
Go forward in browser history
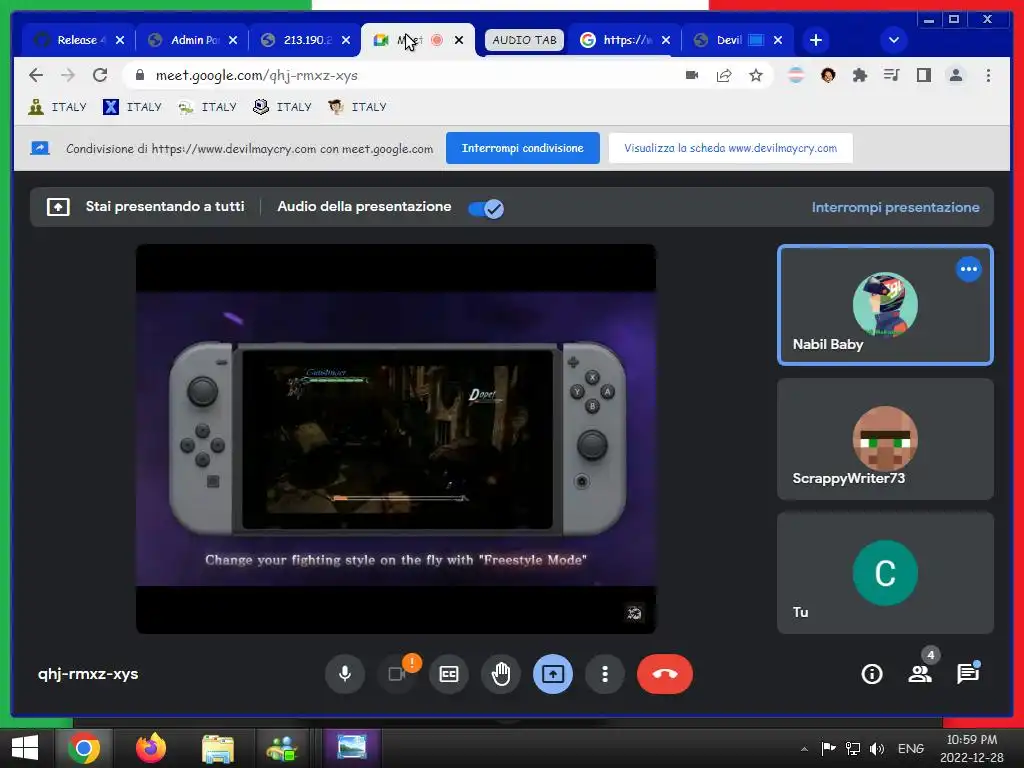click(x=68, y=76)
